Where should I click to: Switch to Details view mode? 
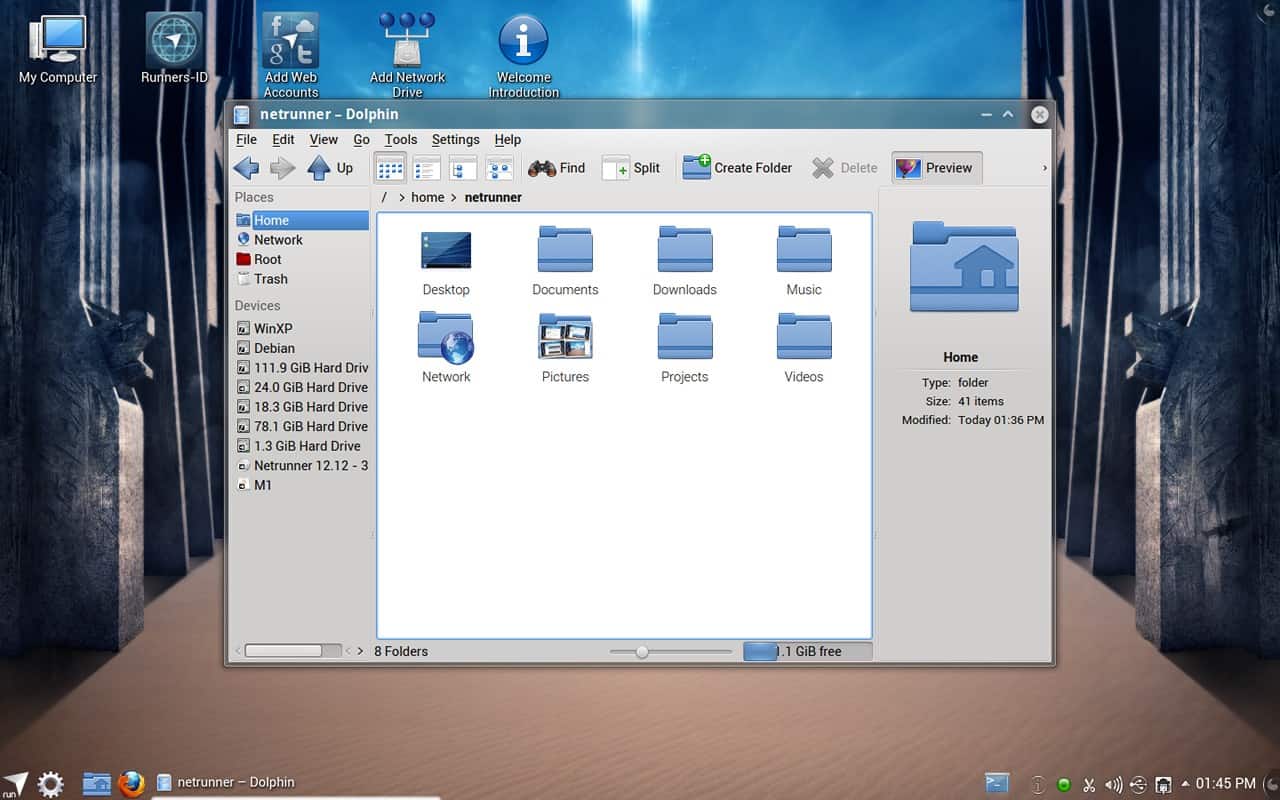pyautogui.click(x=463, y=168)
